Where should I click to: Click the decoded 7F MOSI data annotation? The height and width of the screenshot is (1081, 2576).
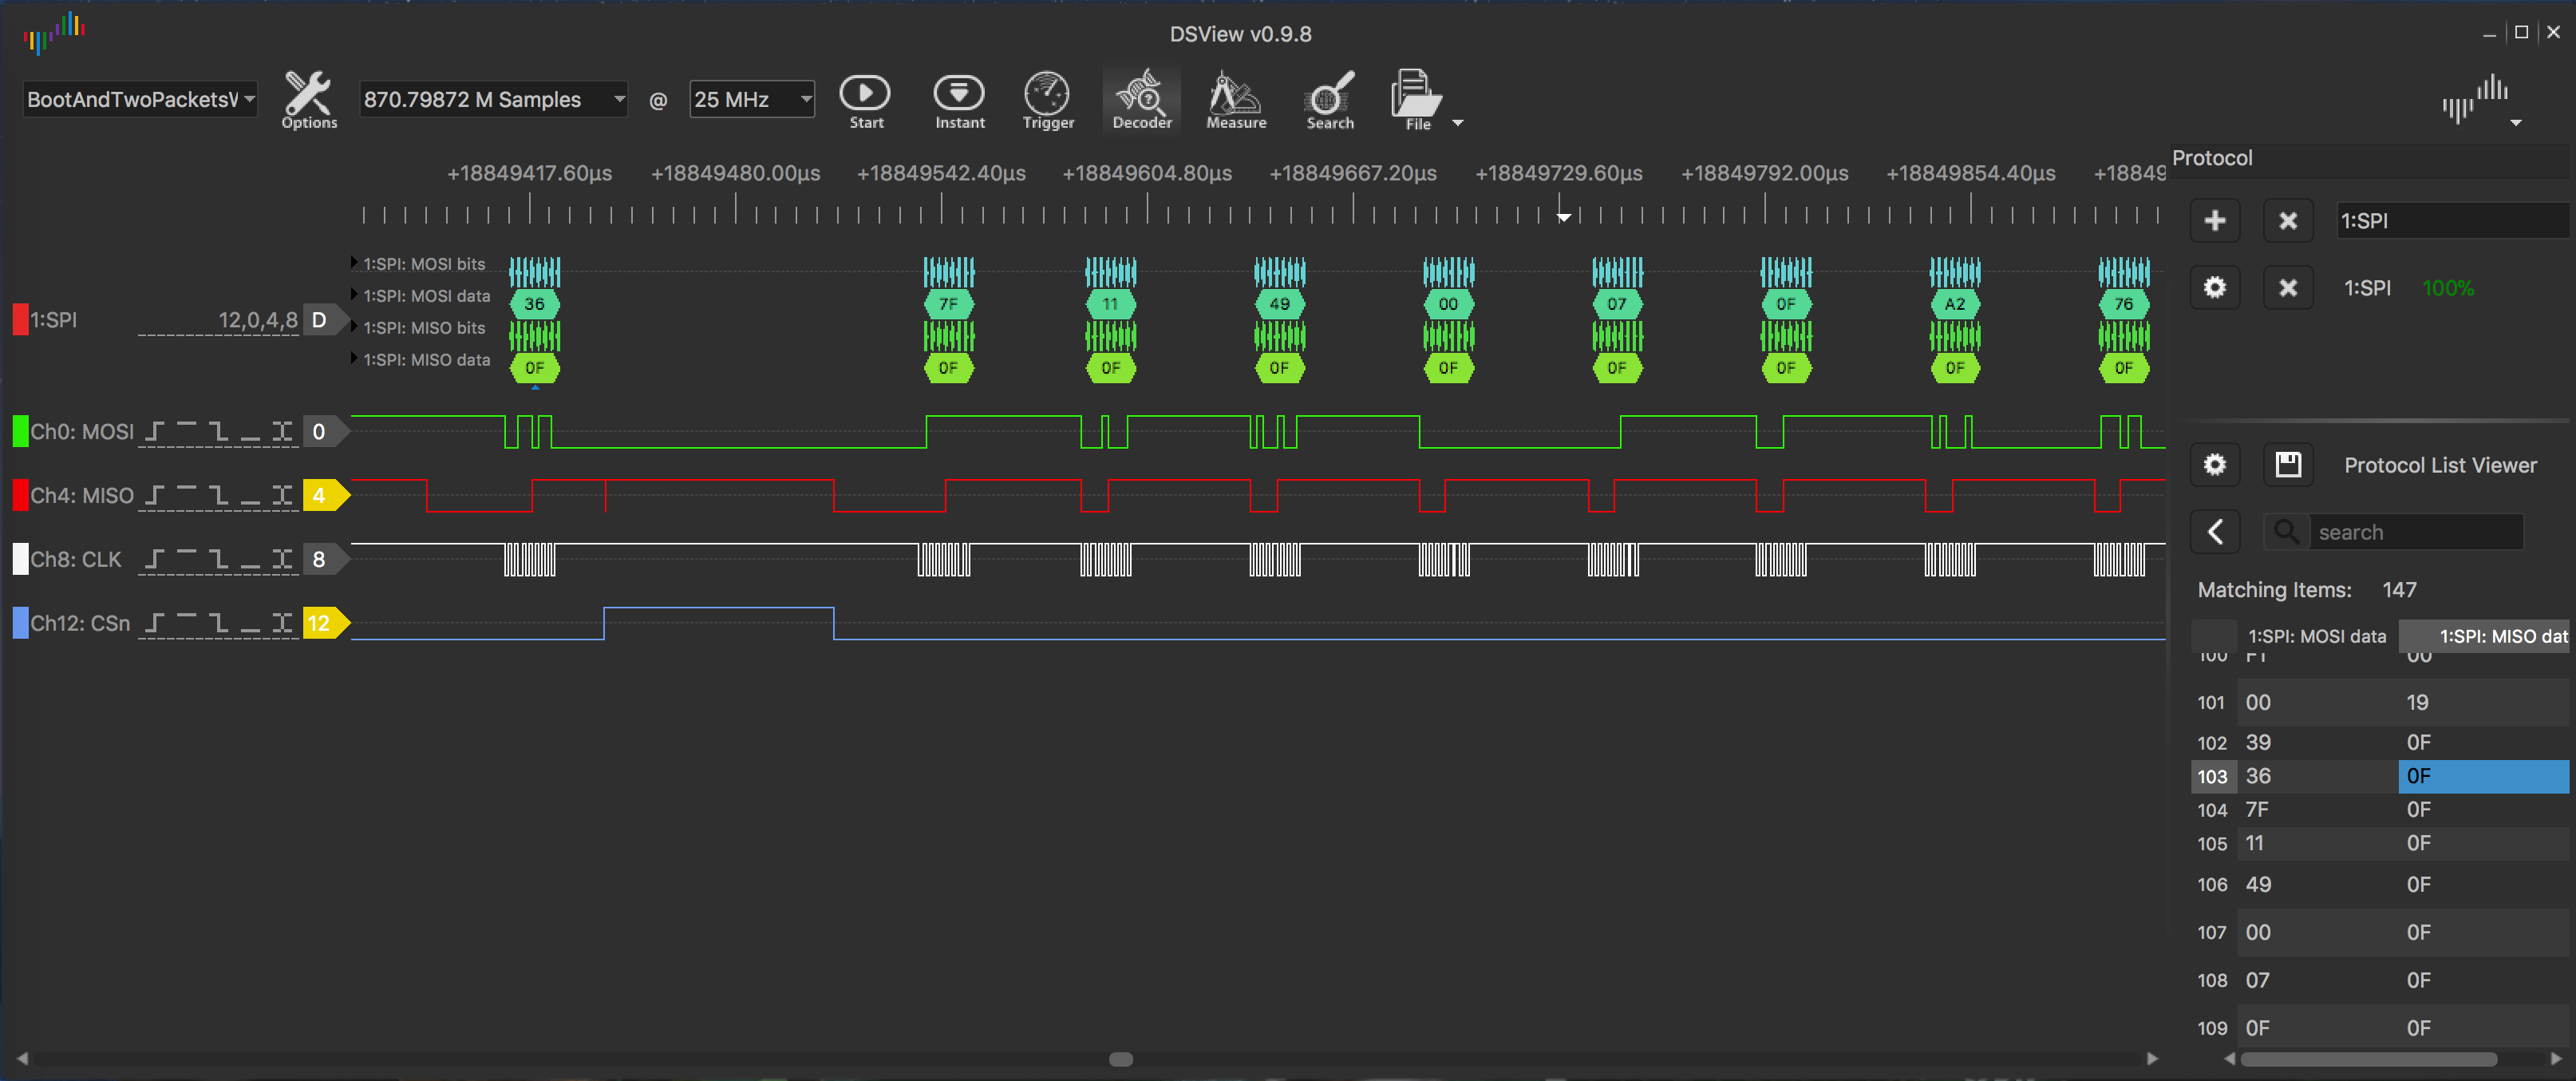click(x=947, y=304)
